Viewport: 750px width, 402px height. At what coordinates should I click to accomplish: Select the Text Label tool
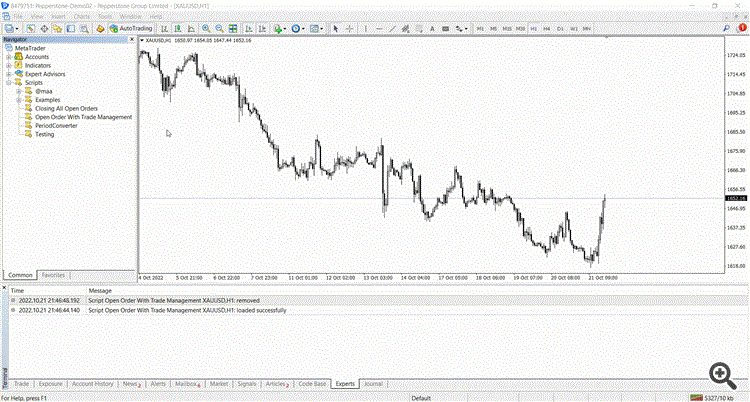(x=446, y=29)
